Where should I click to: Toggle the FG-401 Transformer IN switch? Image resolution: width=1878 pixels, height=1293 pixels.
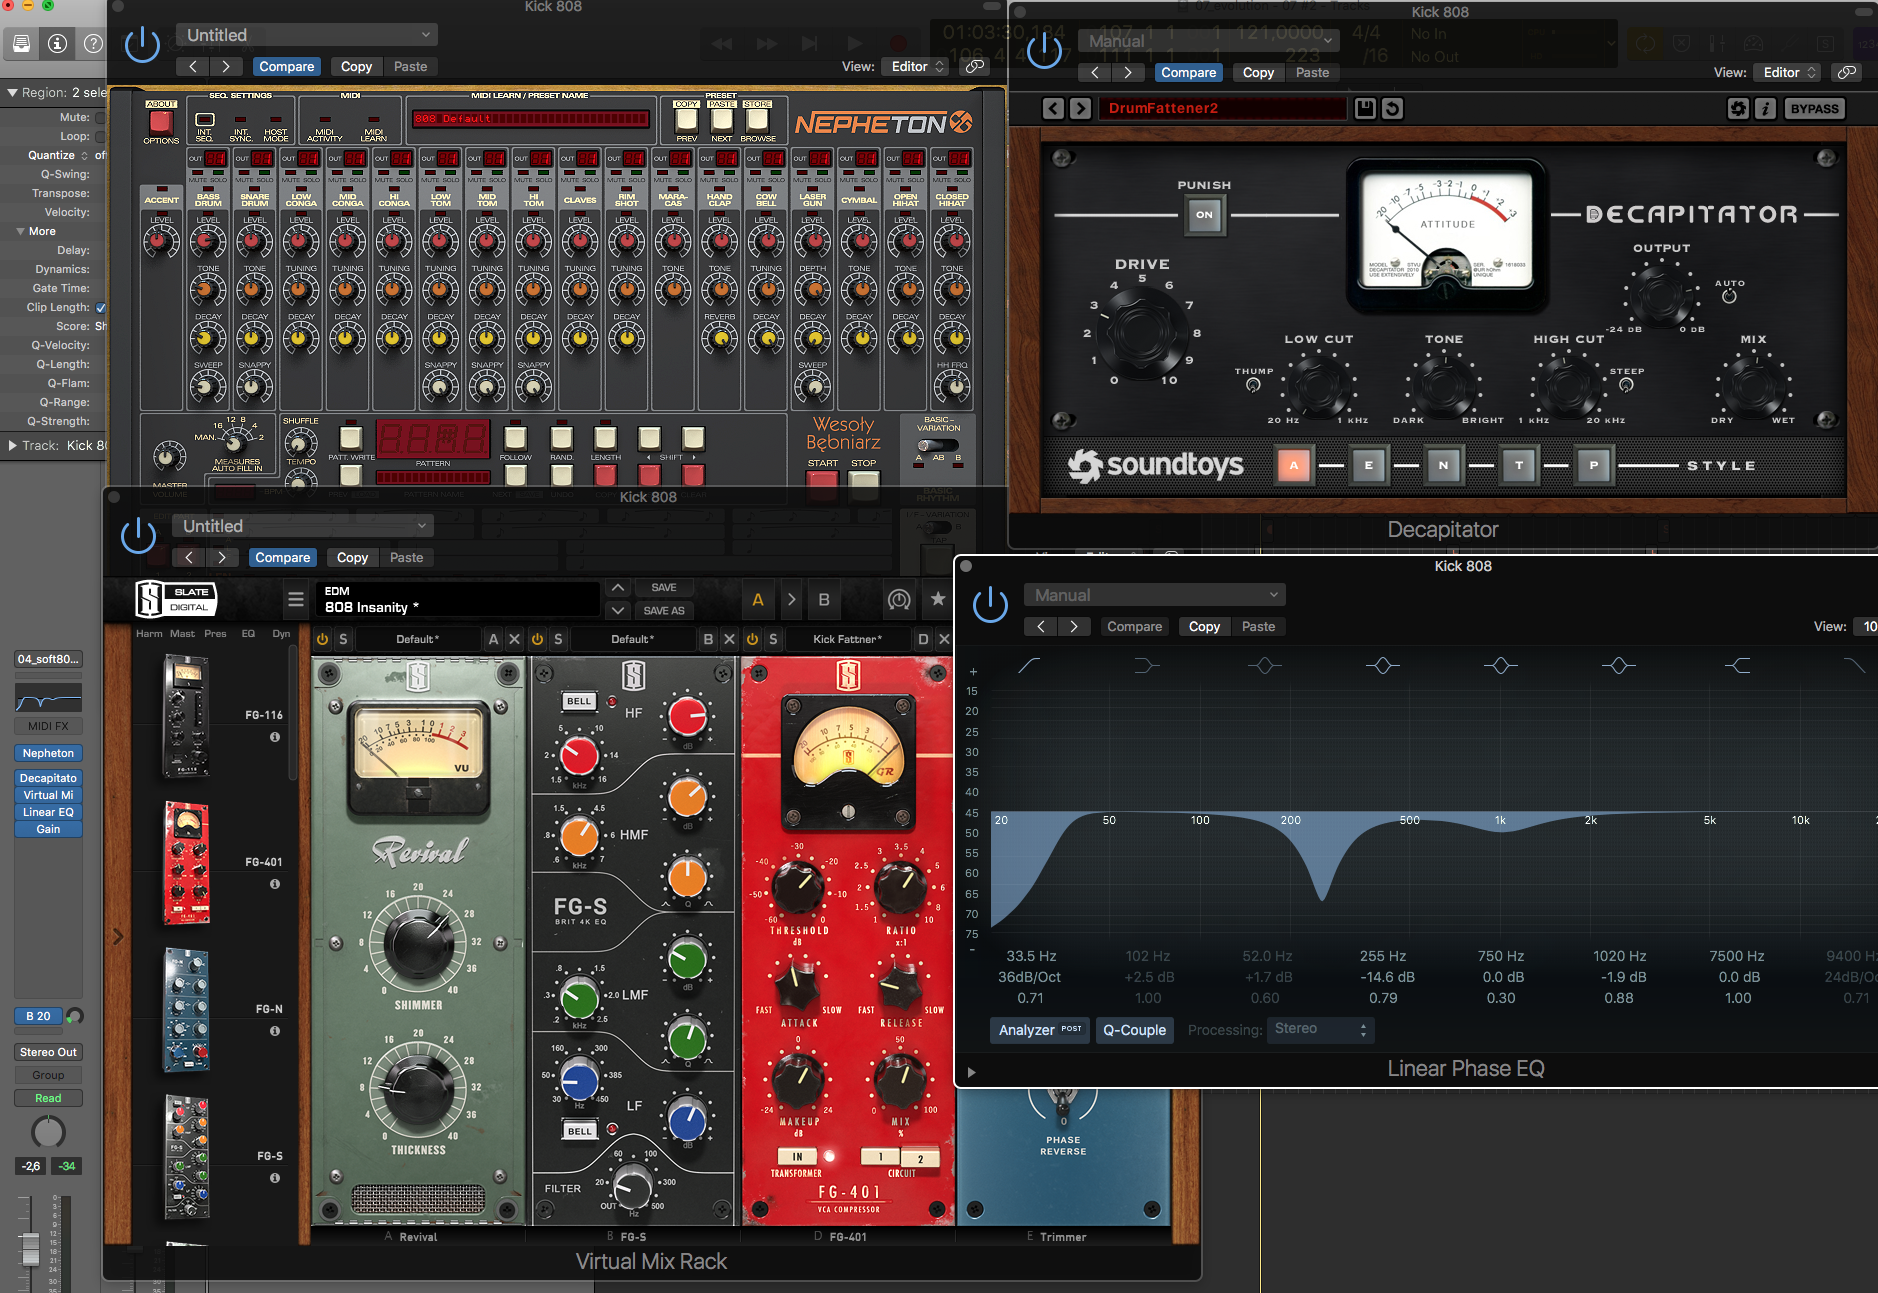pos(797,1156)
